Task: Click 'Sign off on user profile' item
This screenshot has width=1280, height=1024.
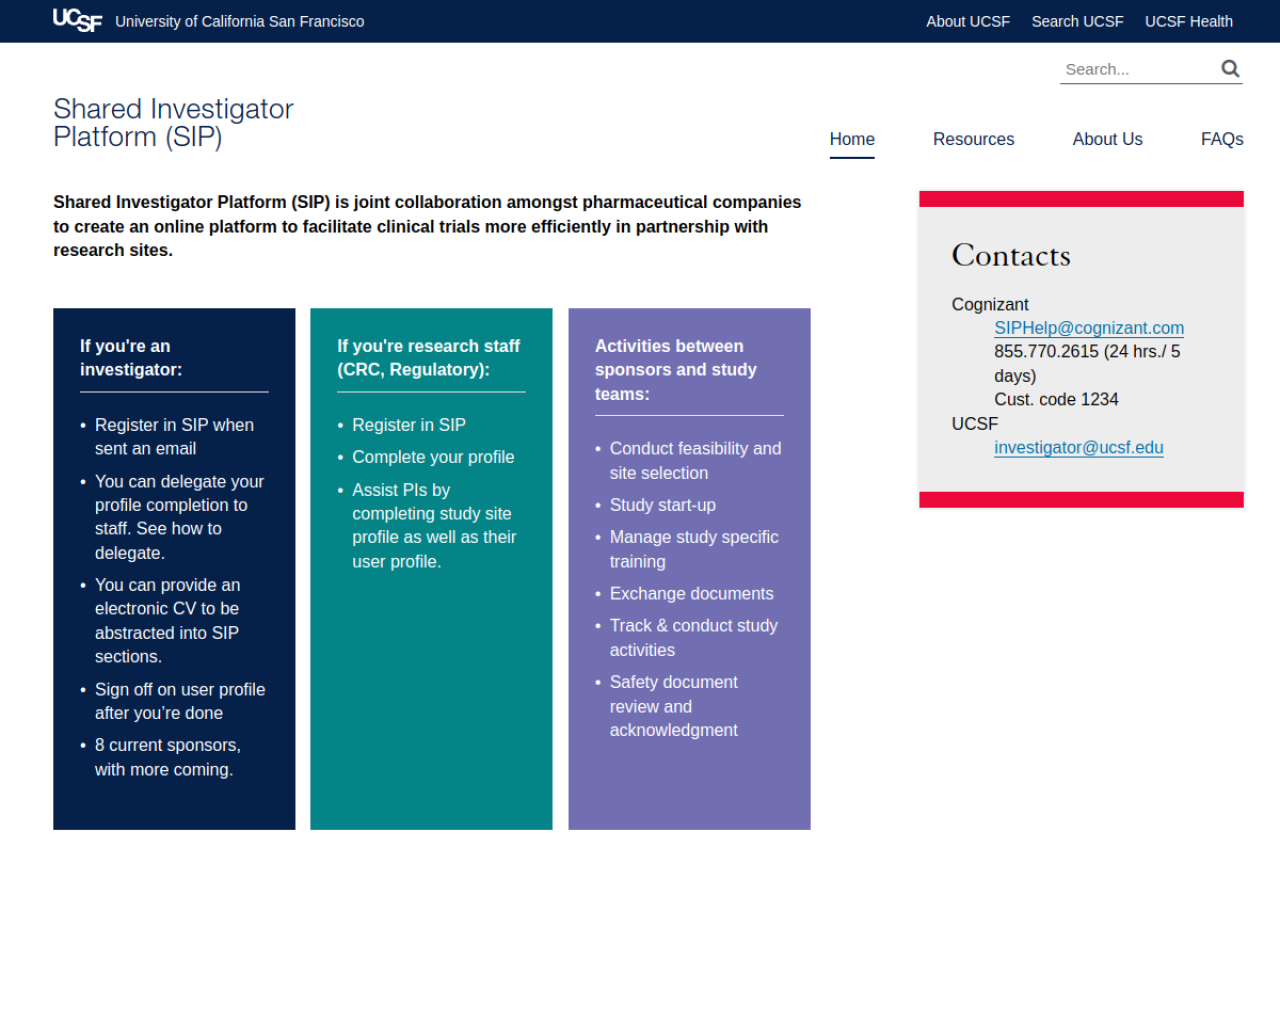Action: click(x=180, y=701)
